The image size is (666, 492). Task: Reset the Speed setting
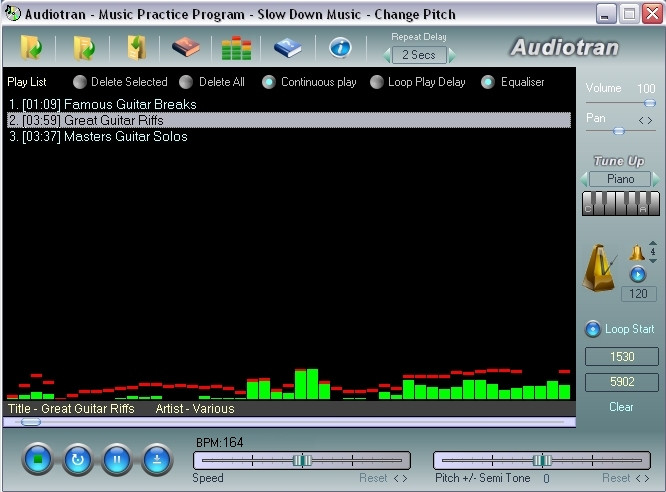pyautogui.click(x=373, y=478)
